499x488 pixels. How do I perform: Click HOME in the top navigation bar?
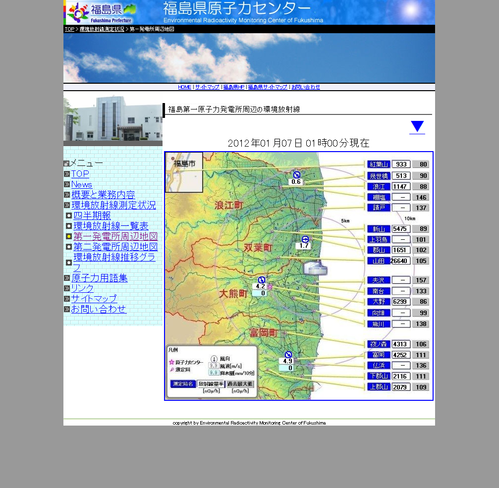click(184, 87)
